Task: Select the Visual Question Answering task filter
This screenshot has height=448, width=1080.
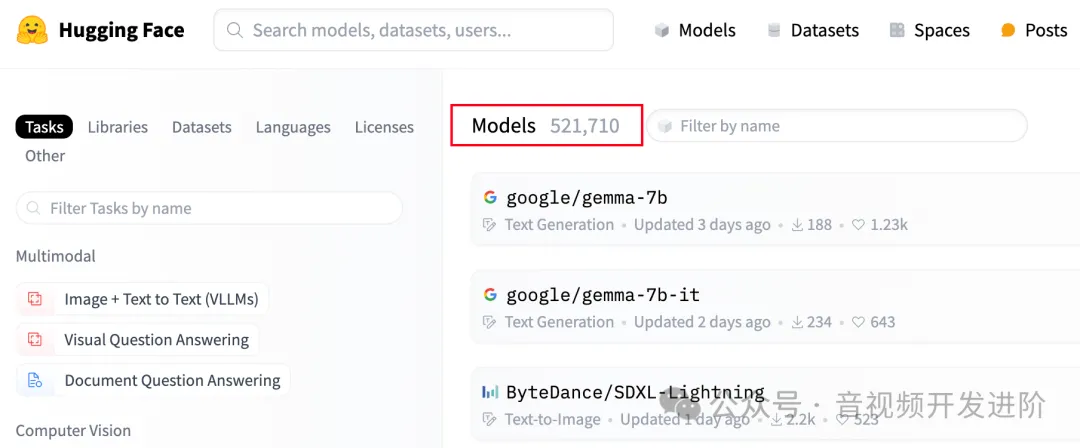Action: (156, 340)
